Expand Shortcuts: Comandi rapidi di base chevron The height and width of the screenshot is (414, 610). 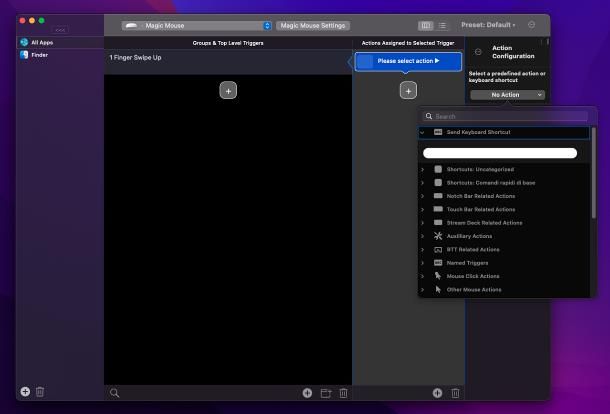(422, 182)
